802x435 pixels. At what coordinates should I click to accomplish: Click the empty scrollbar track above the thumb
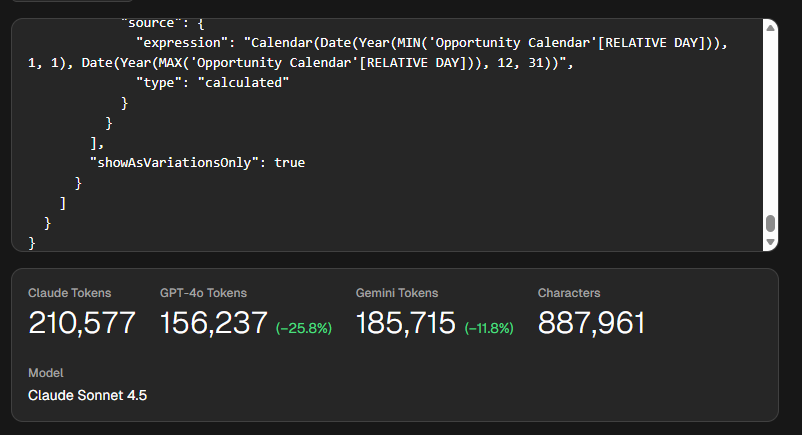click(769, 120)
